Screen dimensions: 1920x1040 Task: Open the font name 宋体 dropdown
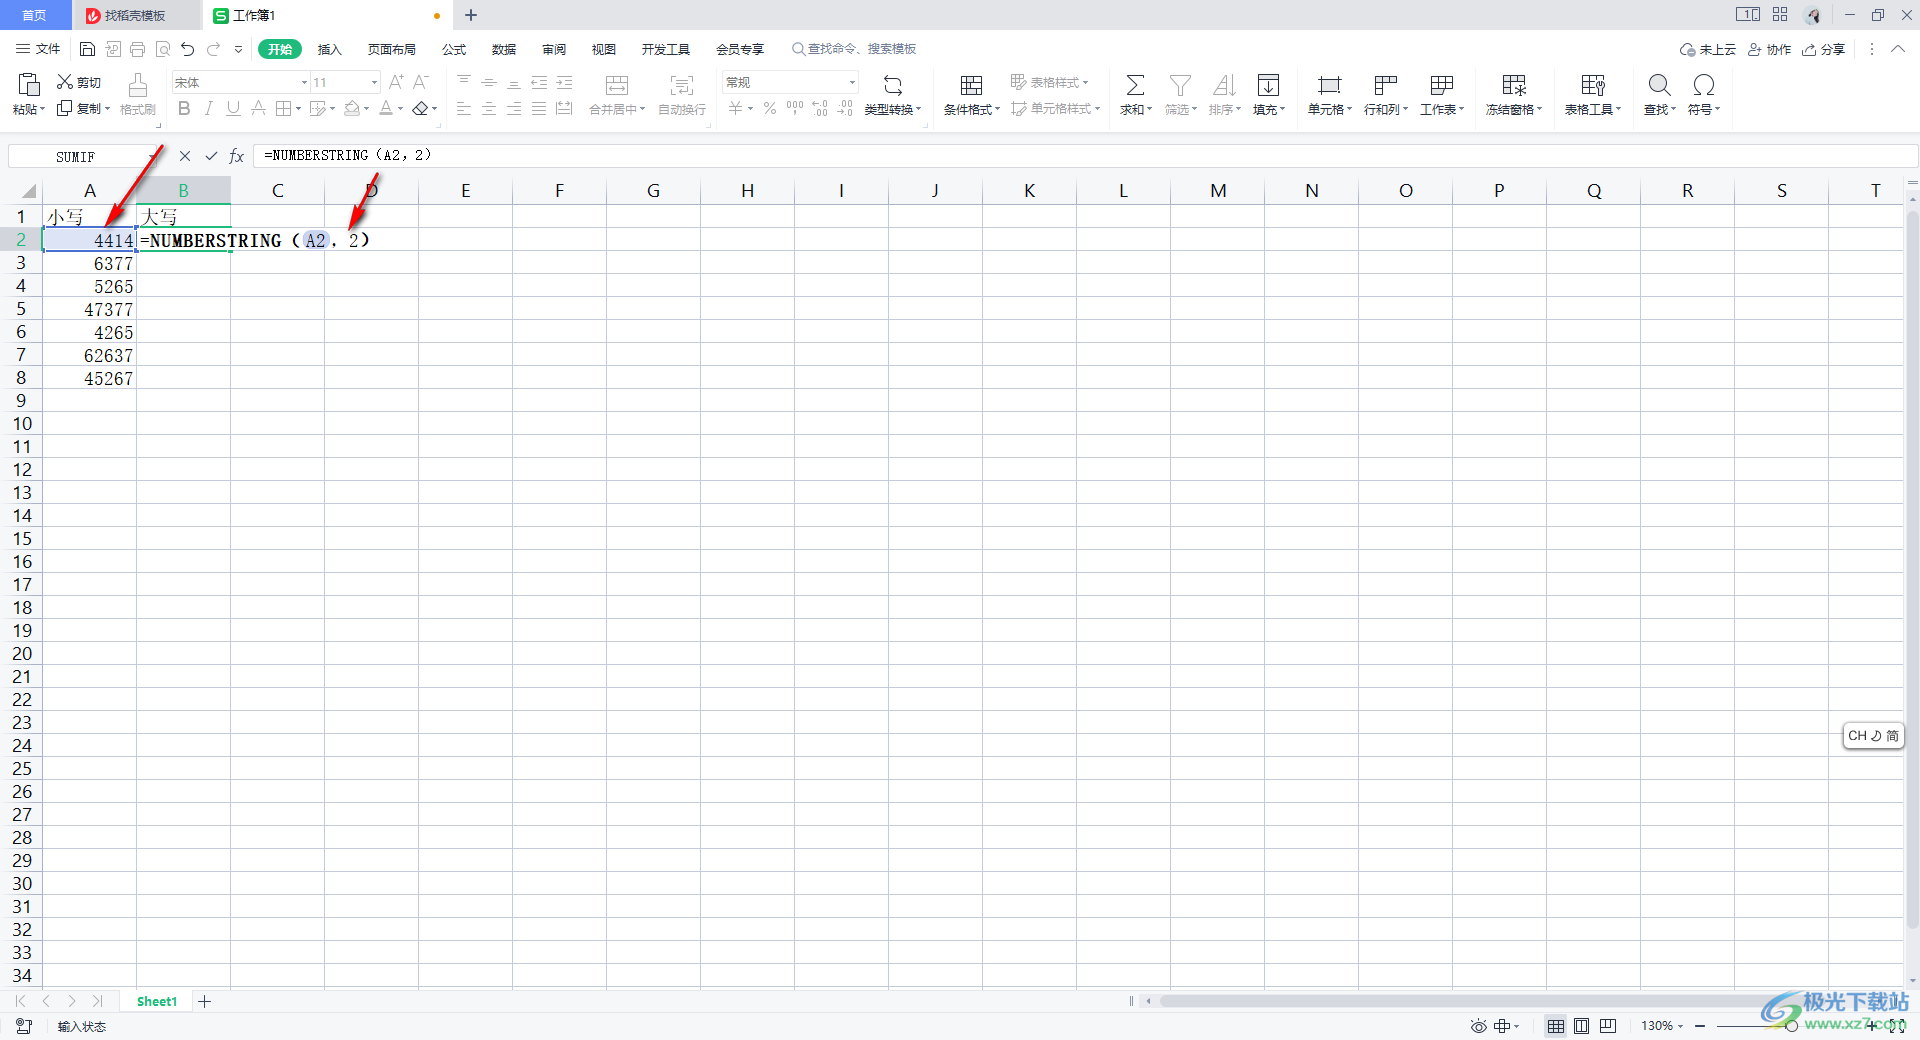click(x=304, y=82)
